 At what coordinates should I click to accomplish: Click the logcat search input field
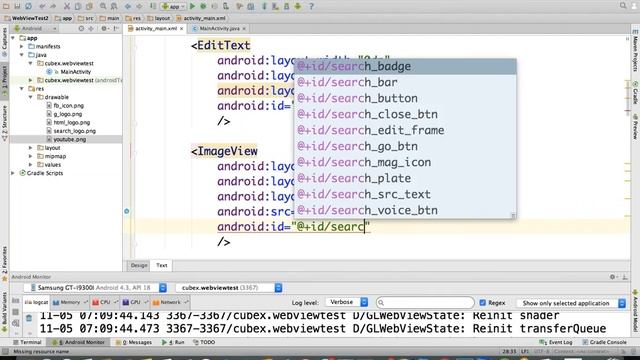(x=425, y=302)
